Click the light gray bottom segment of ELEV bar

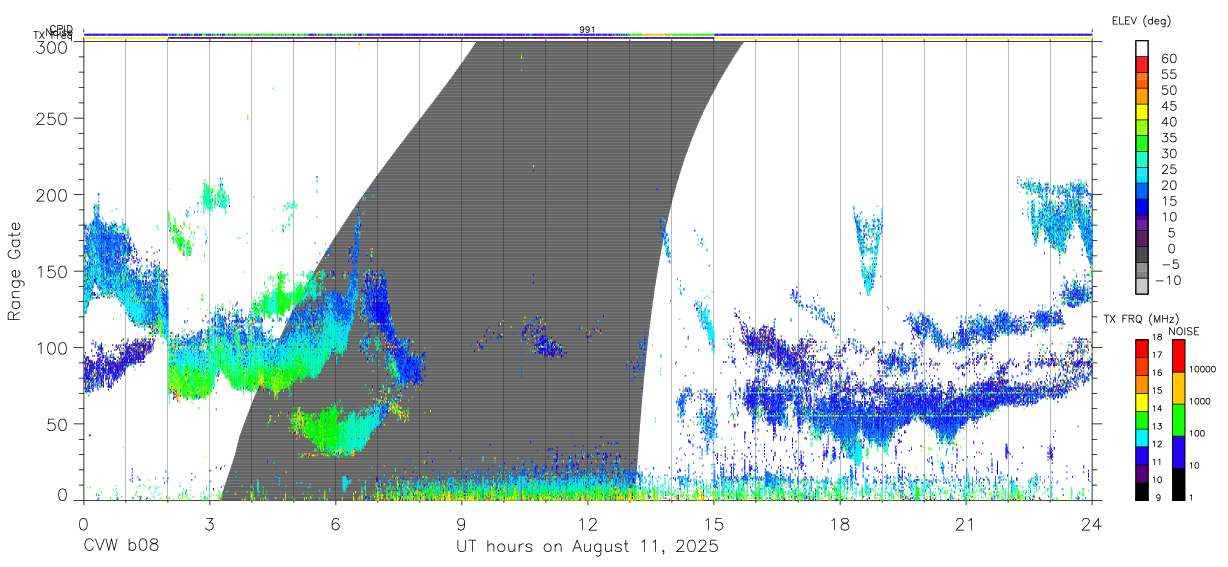click(x=1143, y=286)
